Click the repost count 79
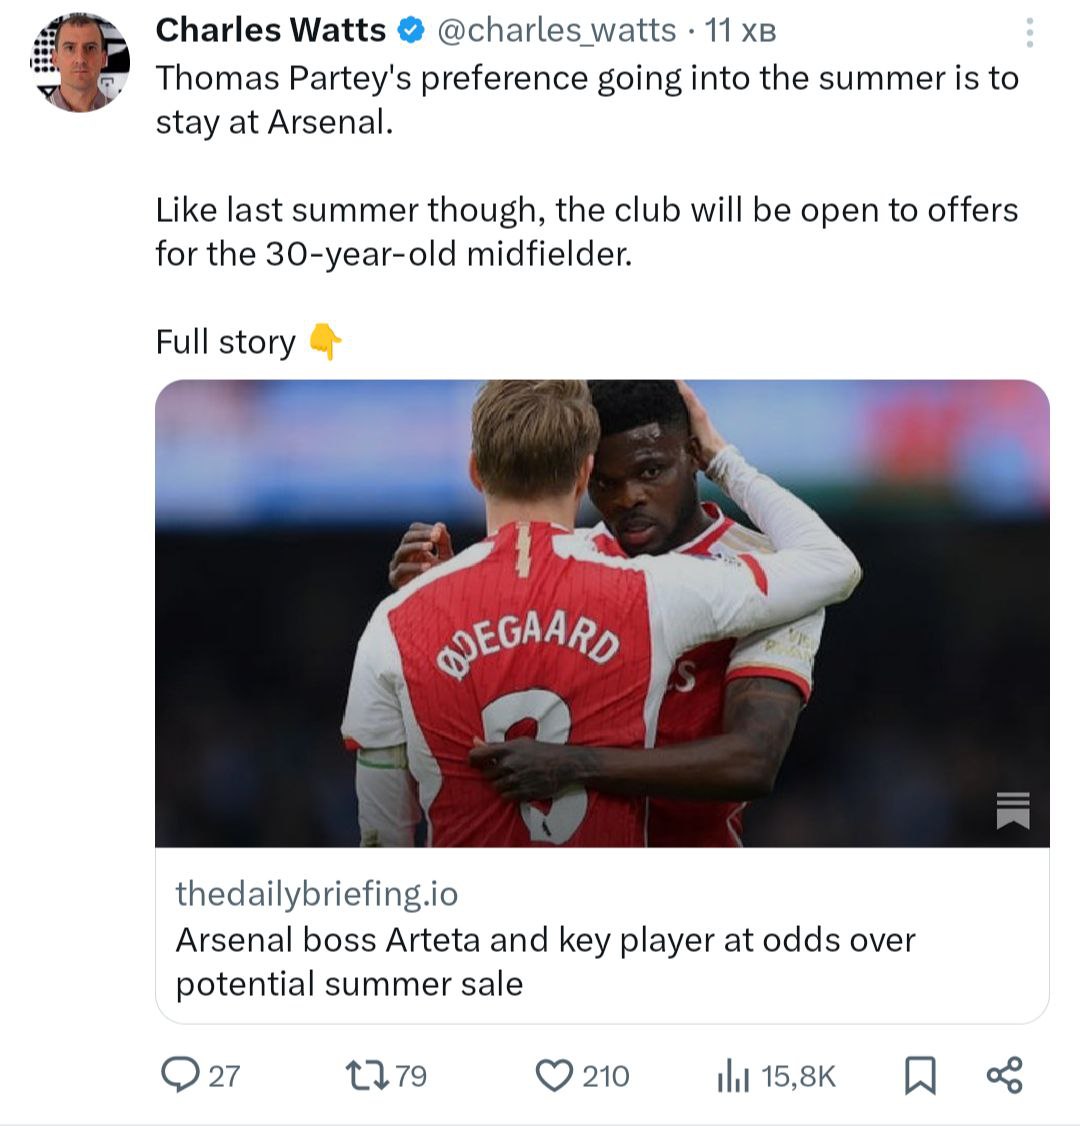The width and height of the screenshot is (1080, 1126). [411, 1076]
